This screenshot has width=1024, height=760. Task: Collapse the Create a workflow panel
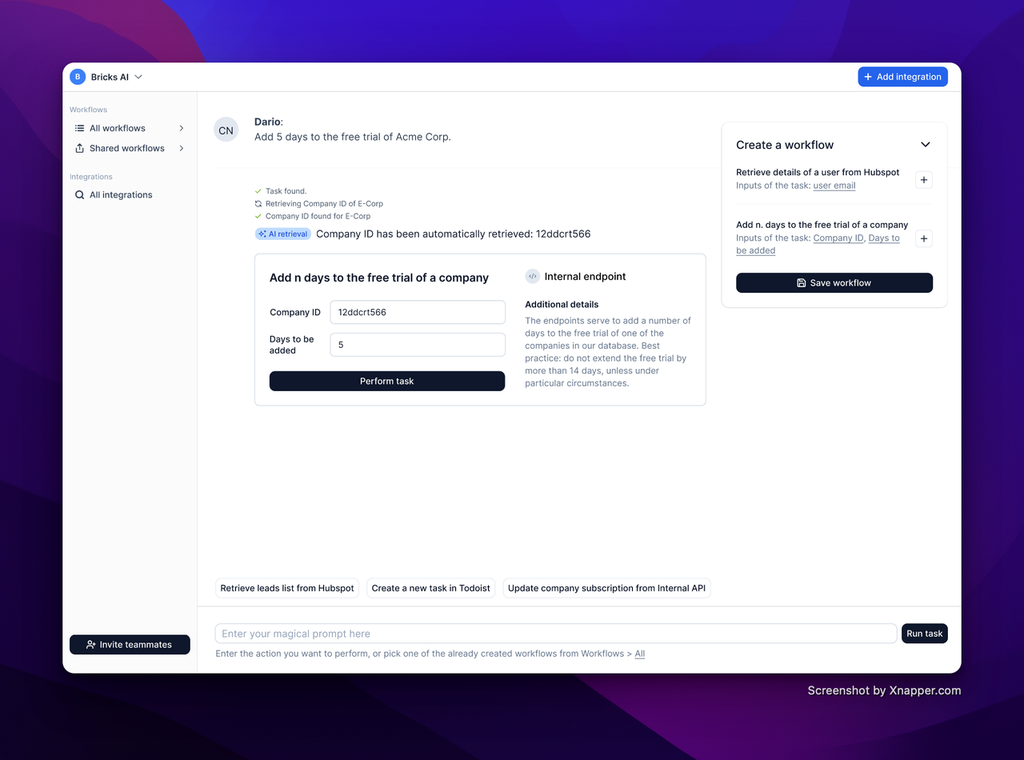coord(925,144)
